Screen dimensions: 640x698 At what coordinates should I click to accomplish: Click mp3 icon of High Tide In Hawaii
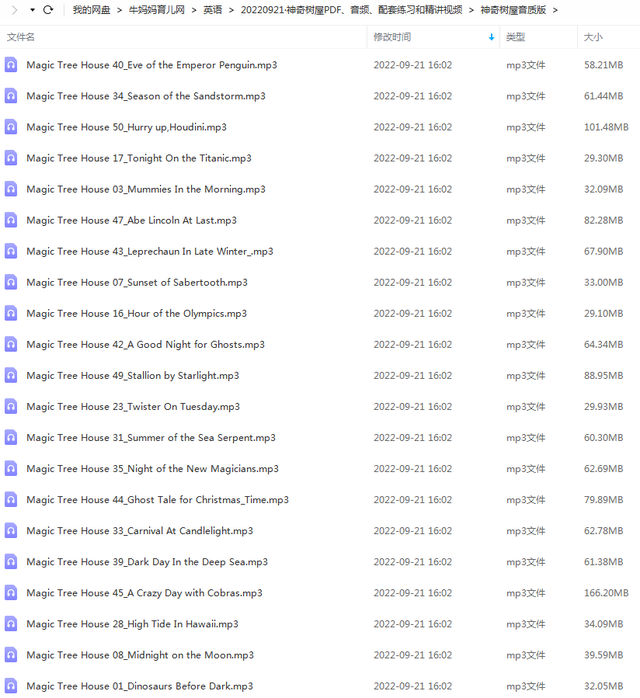click(11, 624)
